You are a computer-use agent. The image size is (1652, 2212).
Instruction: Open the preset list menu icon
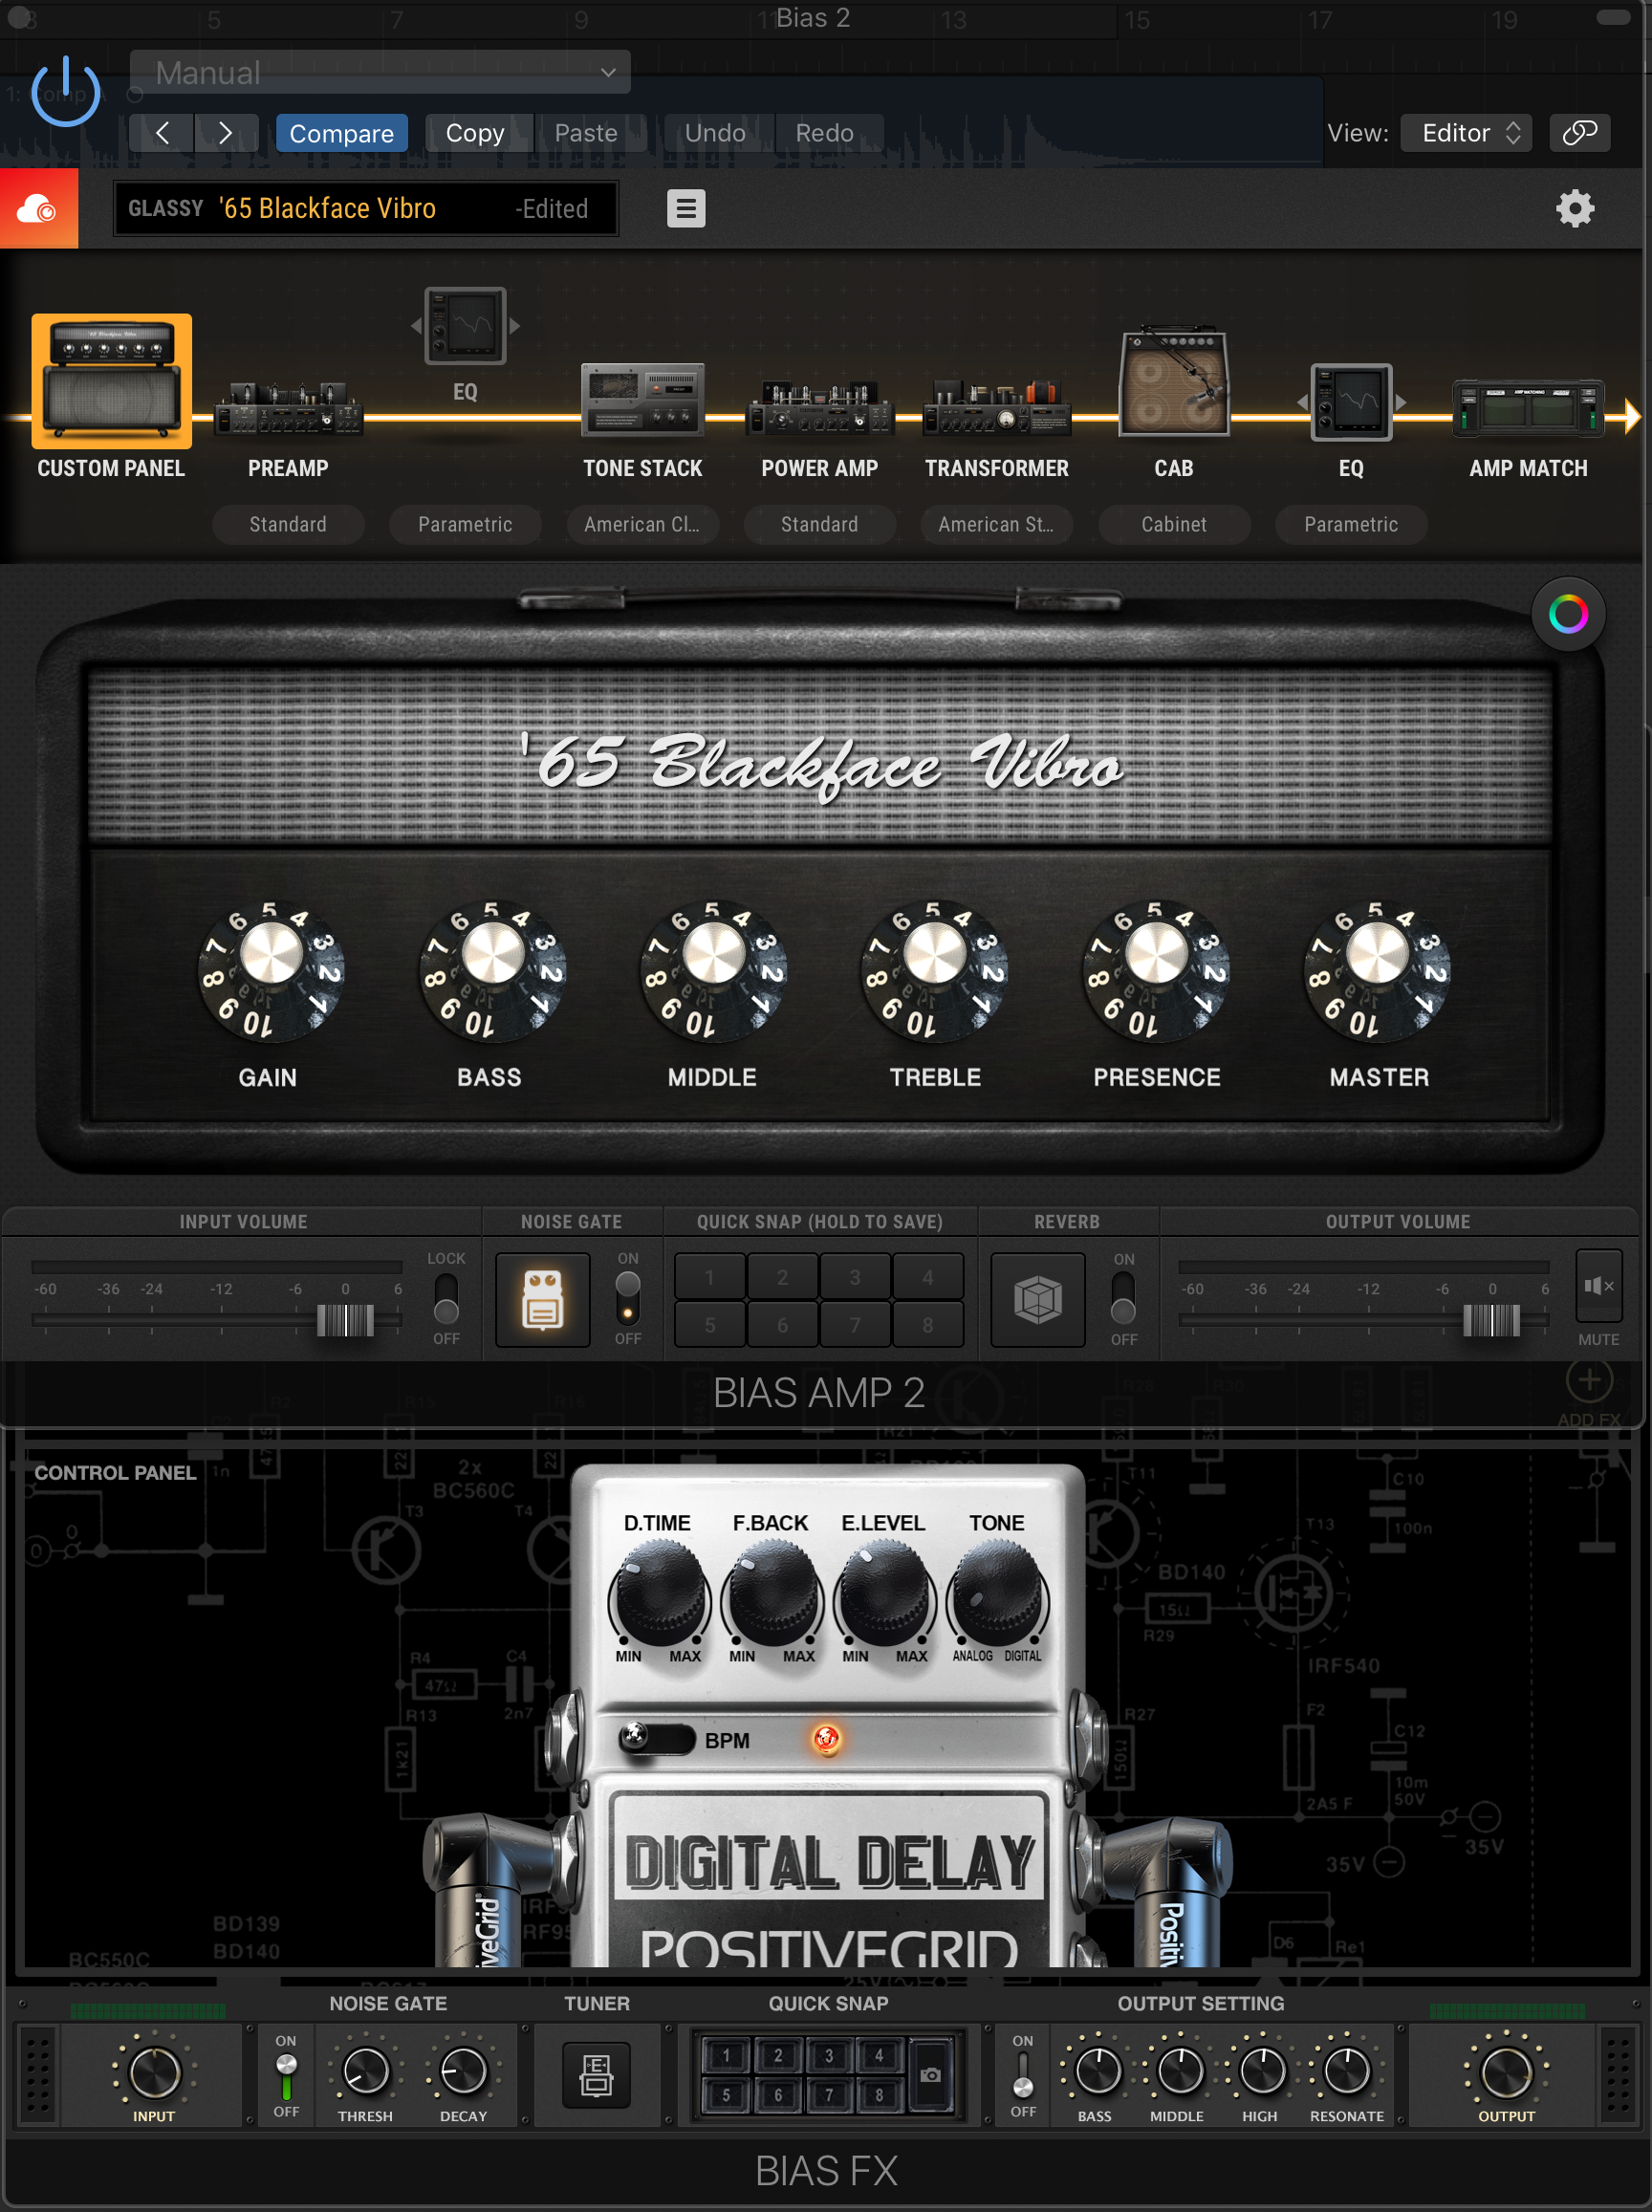686,208
